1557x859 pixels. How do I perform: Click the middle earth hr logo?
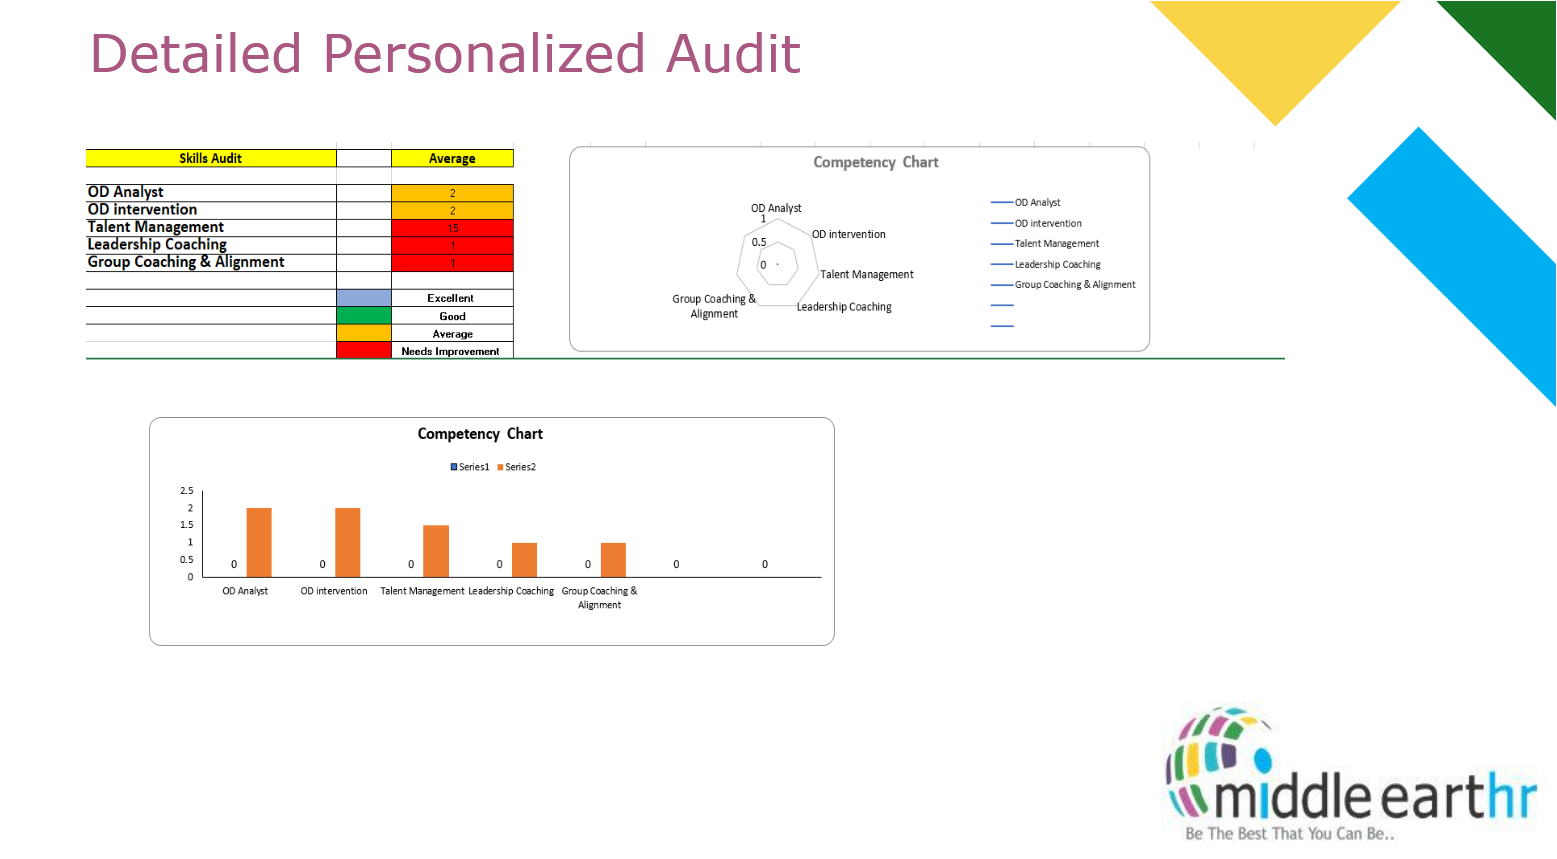point(1350,777)
